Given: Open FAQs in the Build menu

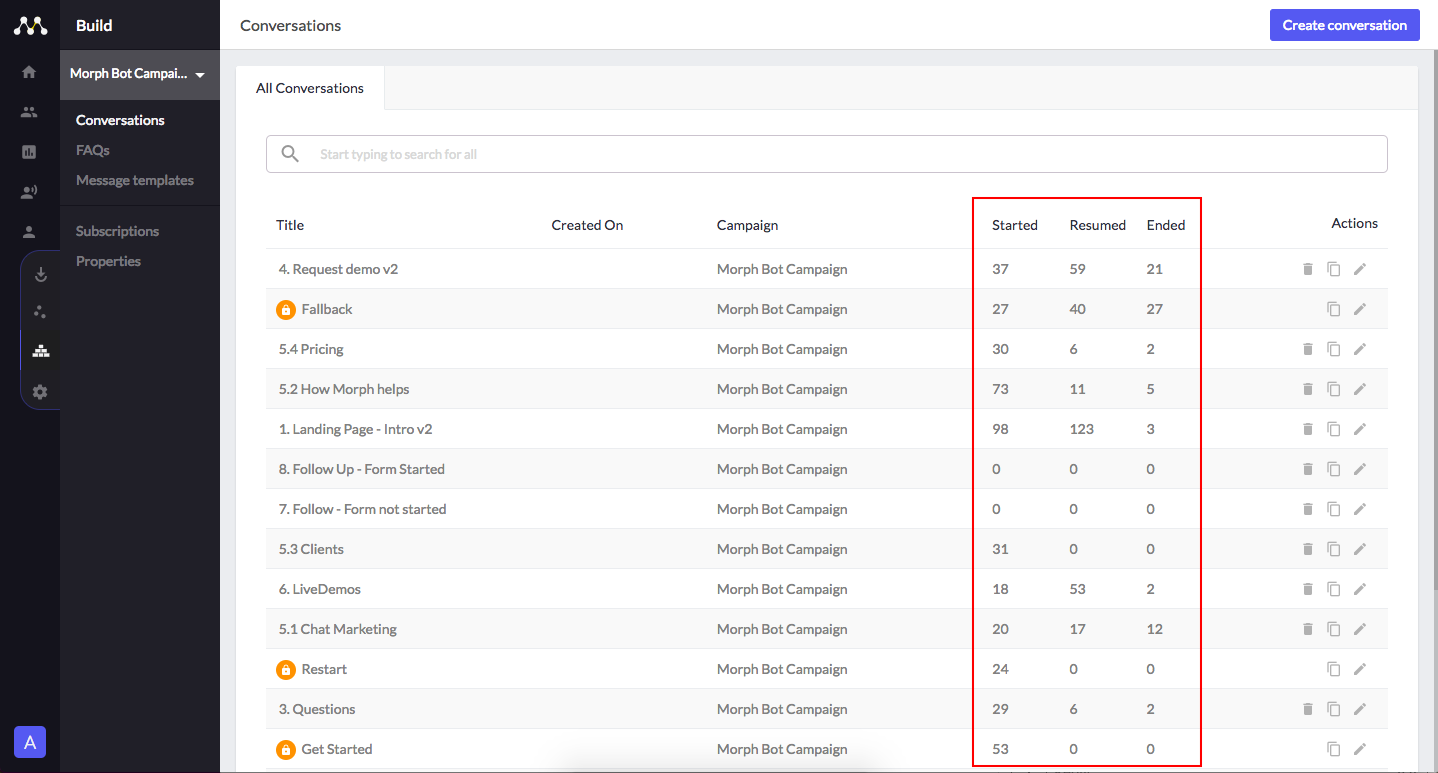Looking at the screenshot, I should [93, 150].
